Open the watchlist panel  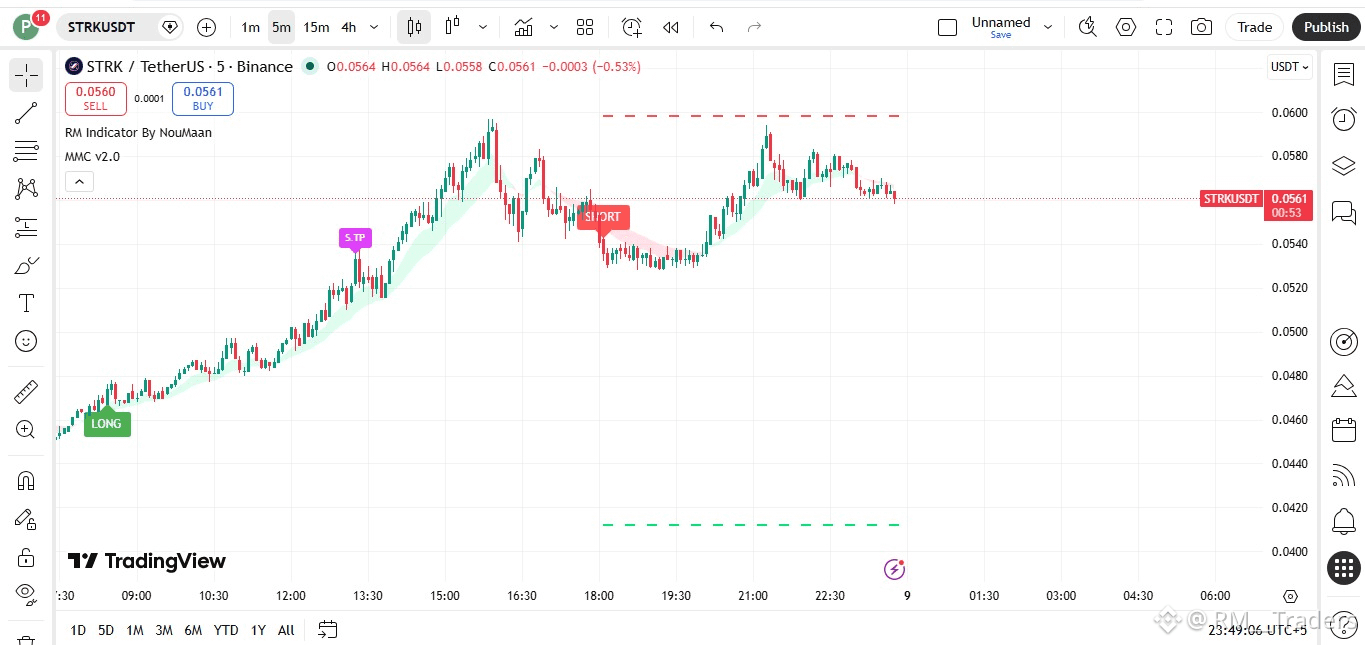pos(1344,74)
